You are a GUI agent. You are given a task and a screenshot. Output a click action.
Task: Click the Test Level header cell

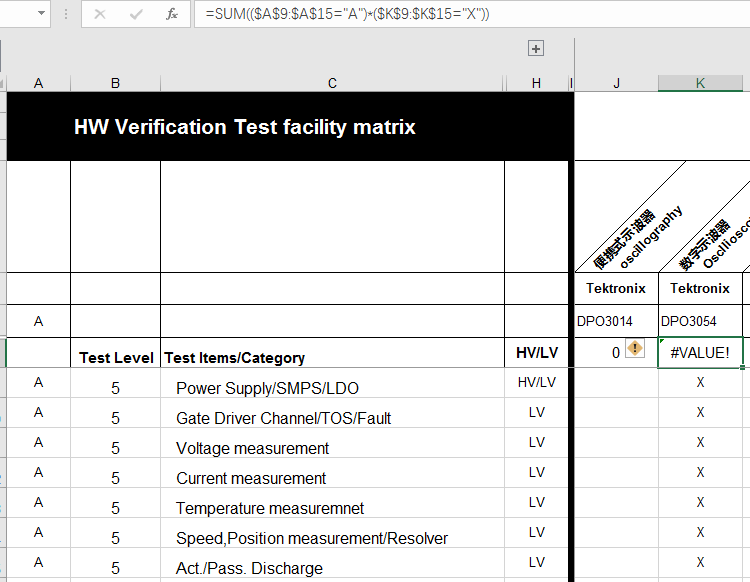[115, 353]
